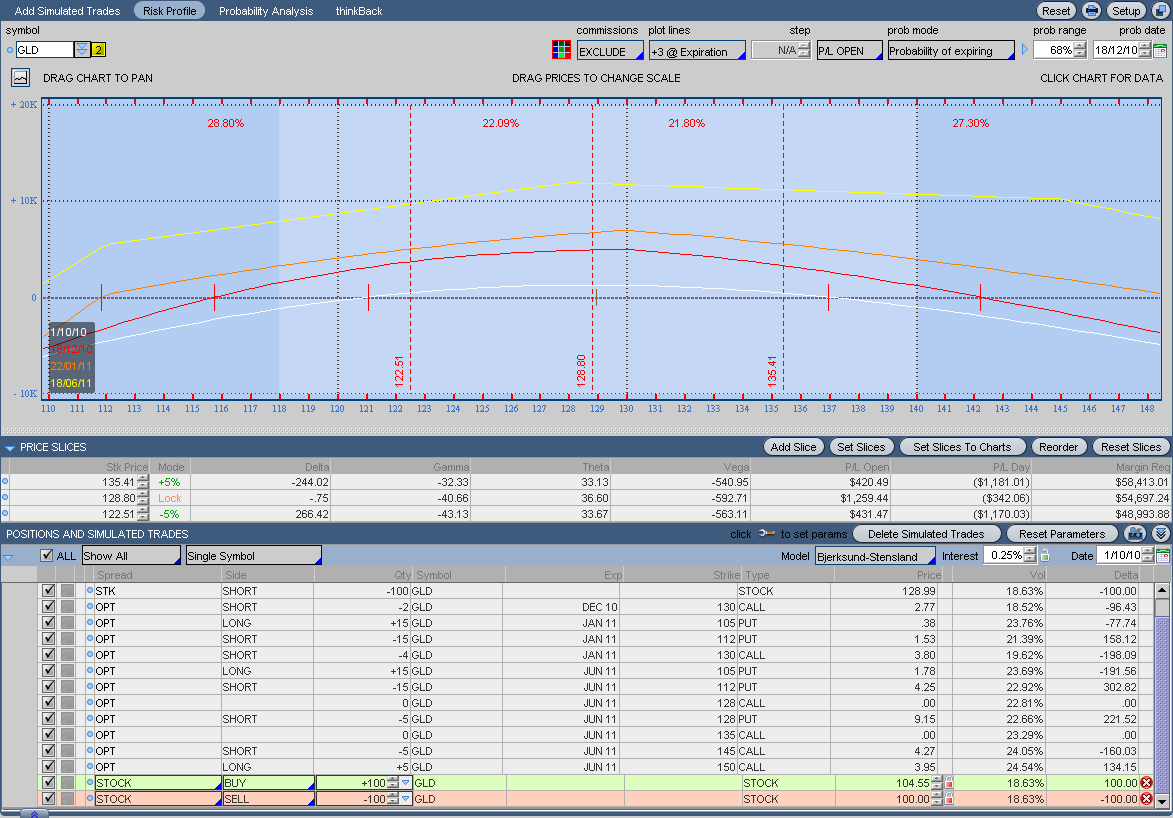The width and height of the screenshot is (1173, 818).
Task: Open the thinkBack tab
Action: tap(359, 11)
